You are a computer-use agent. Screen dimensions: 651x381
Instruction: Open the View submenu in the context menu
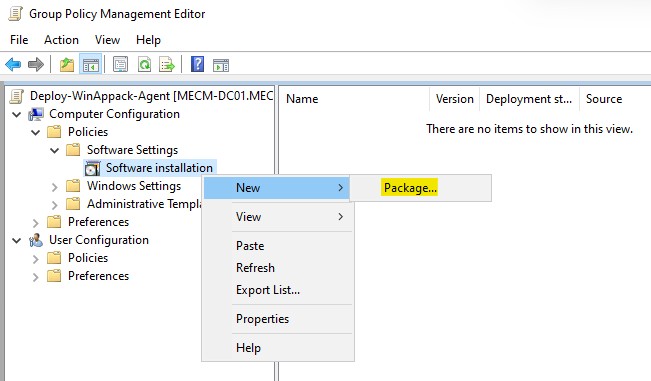pos(277,217)
